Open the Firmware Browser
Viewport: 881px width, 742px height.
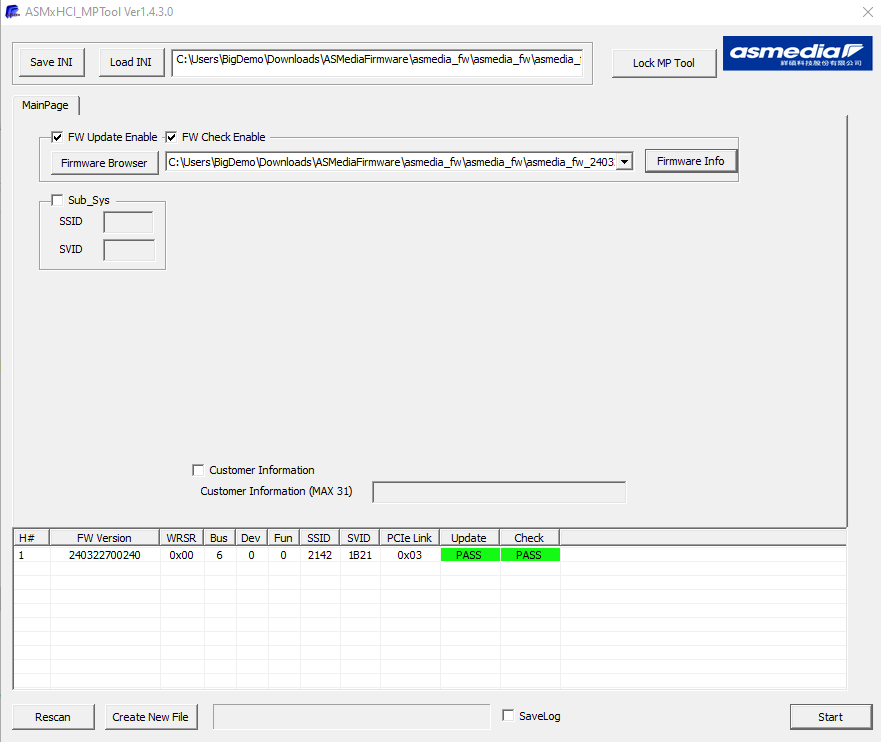coord(104,163)
